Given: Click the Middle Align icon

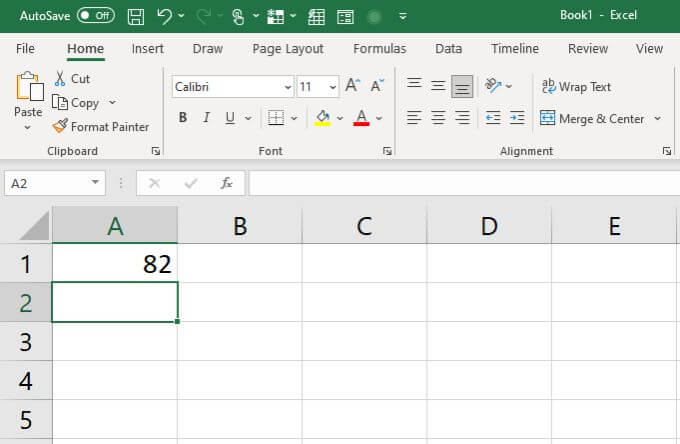Looking at the screenshot, I should coord(438,85).
